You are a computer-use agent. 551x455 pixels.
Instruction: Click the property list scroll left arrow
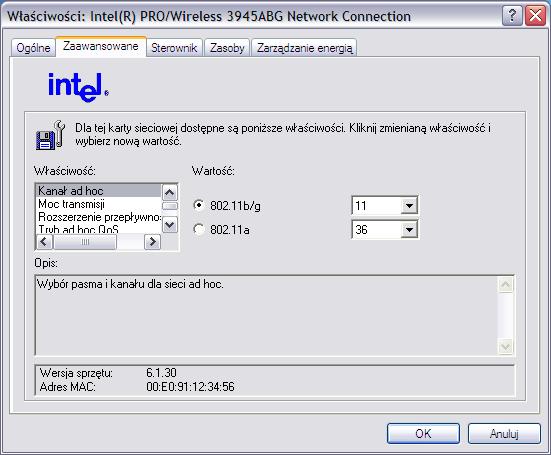[x=45, y=242]
